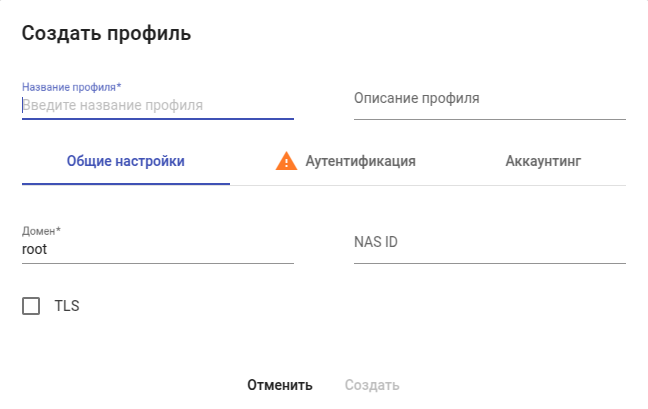Click the Создать button
648x409 pixels.
[372, 385]
